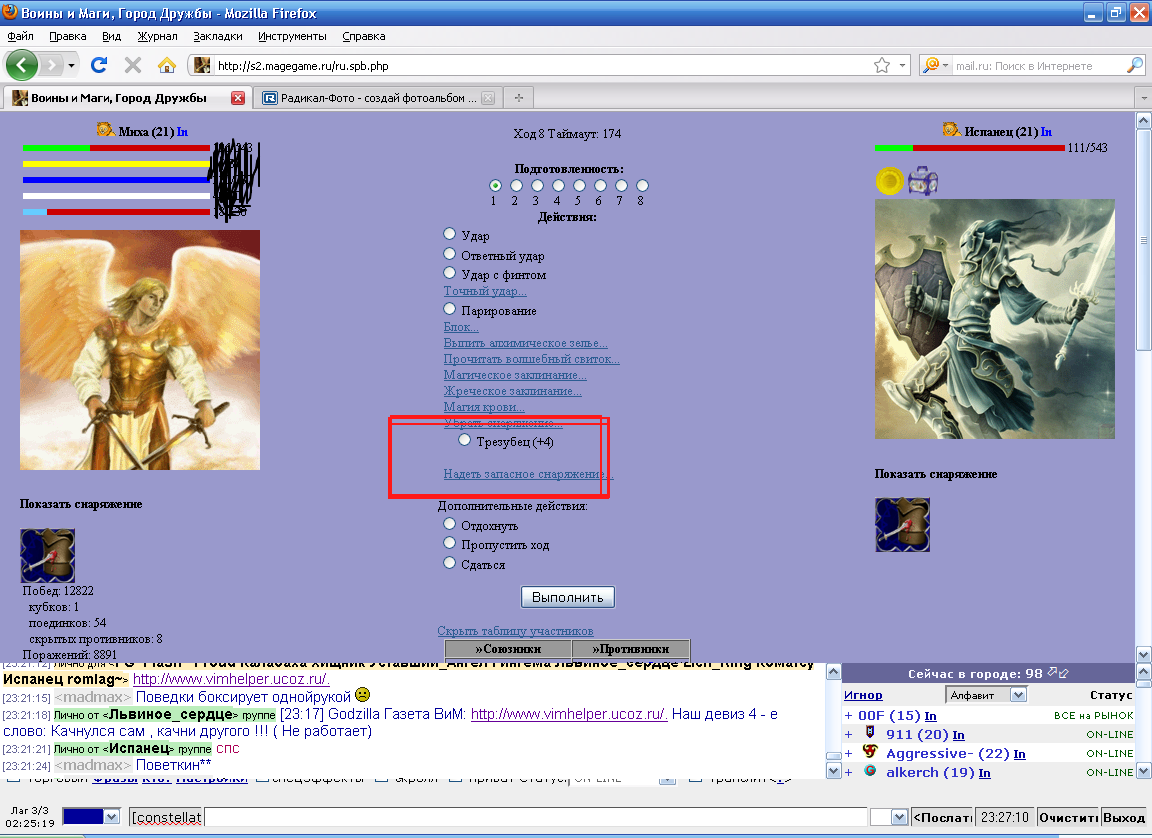The height and width of the screenshot is (838, 1152).
Task: Click the clan icon beside 911 (20)
Action: tap(870, 732)
